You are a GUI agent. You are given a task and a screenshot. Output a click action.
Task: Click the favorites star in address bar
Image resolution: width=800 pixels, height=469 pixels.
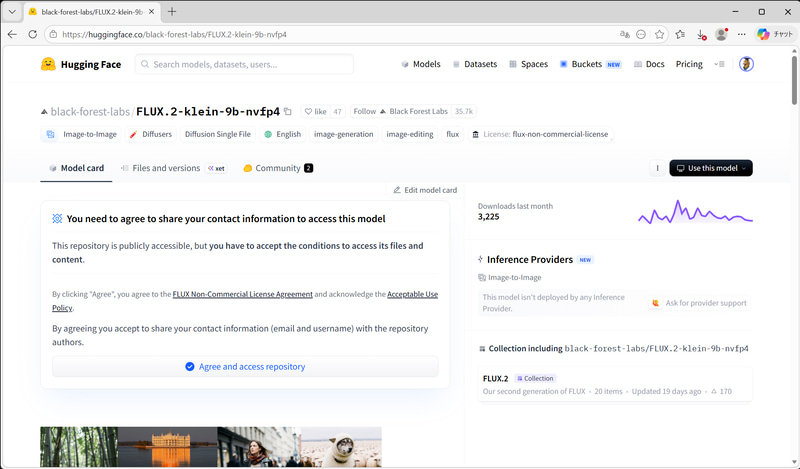pos(660,34)
